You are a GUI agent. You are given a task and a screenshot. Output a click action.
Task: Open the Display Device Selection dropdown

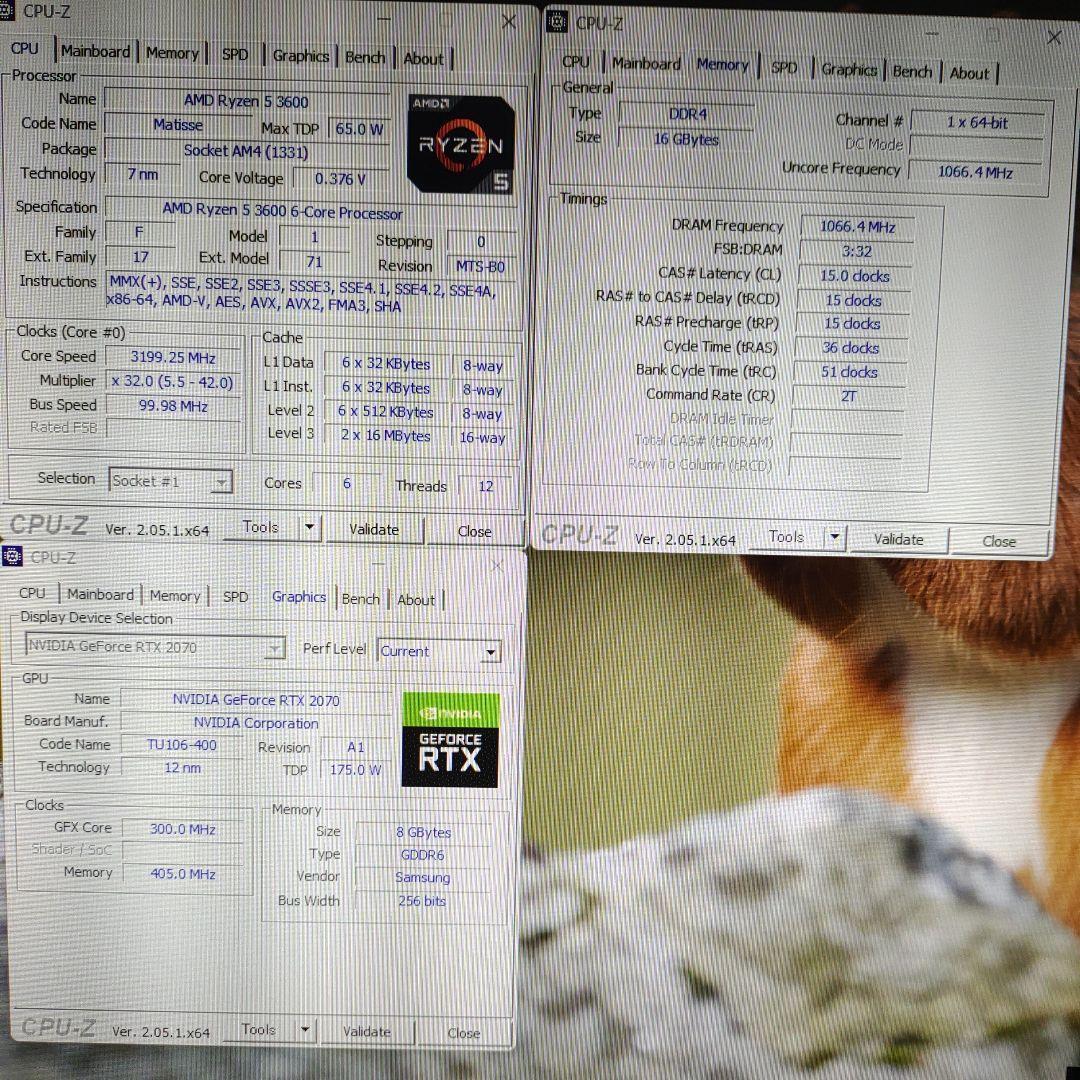tap(274, 648)
